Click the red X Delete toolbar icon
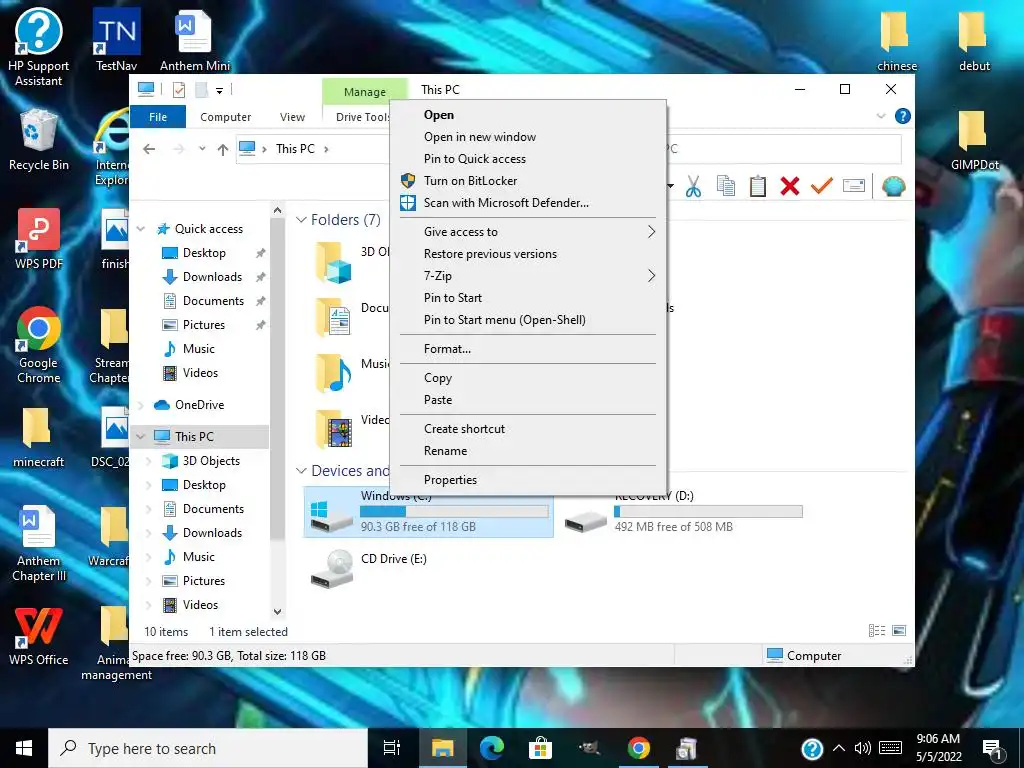This screenshot has height=768, width=1024. tap(790, 186)
